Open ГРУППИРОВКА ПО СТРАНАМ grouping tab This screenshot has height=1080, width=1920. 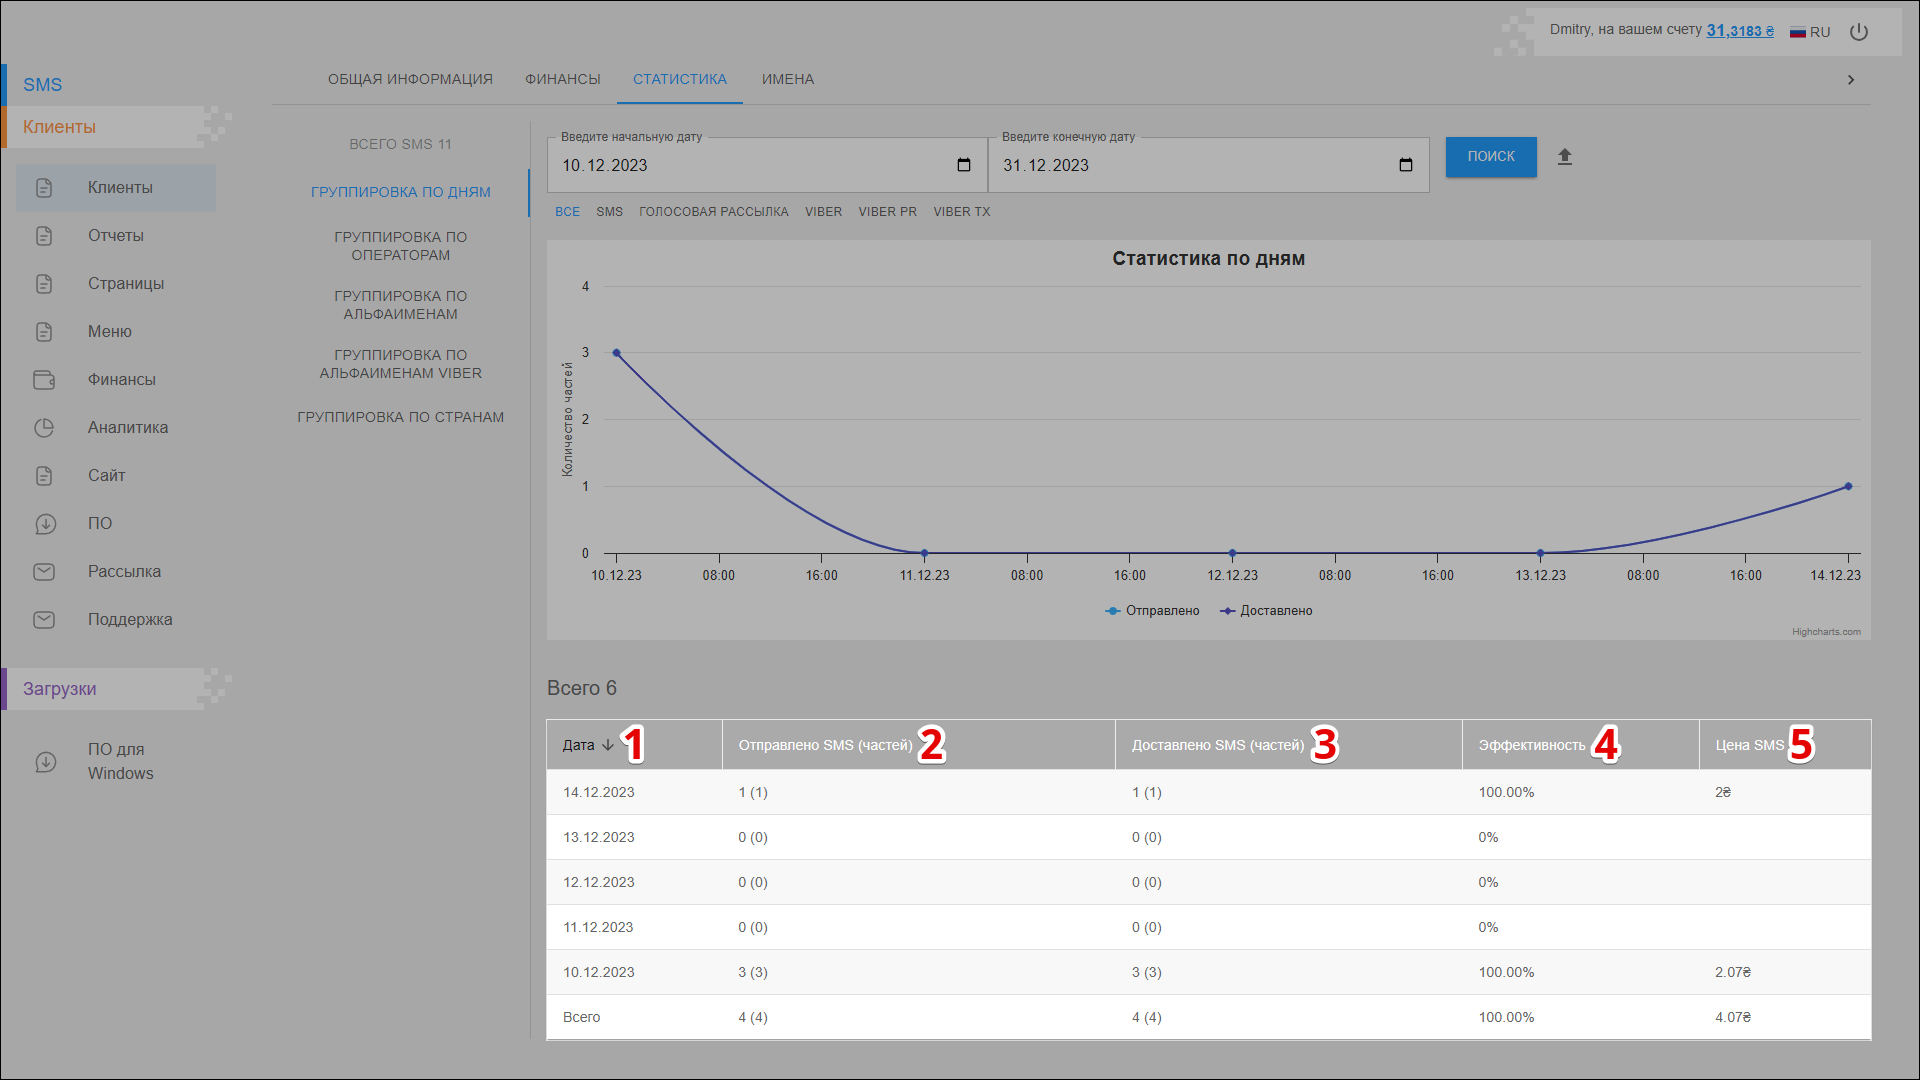[x=400, y=417]
